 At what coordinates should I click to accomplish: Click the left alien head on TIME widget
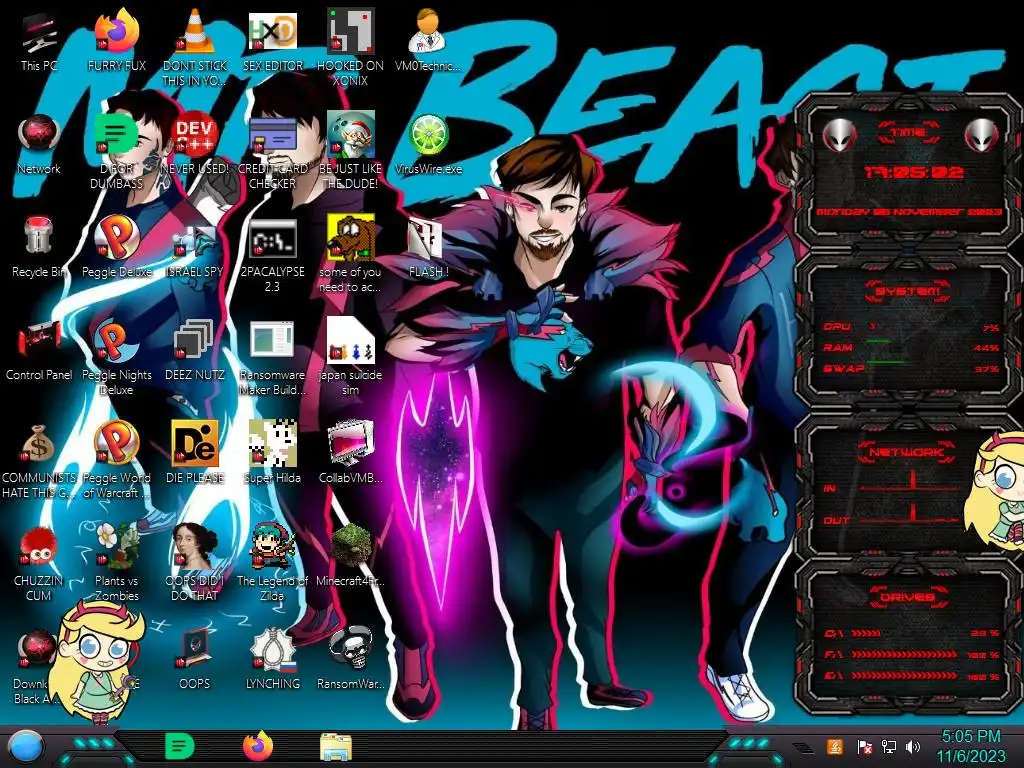point(840,136)
